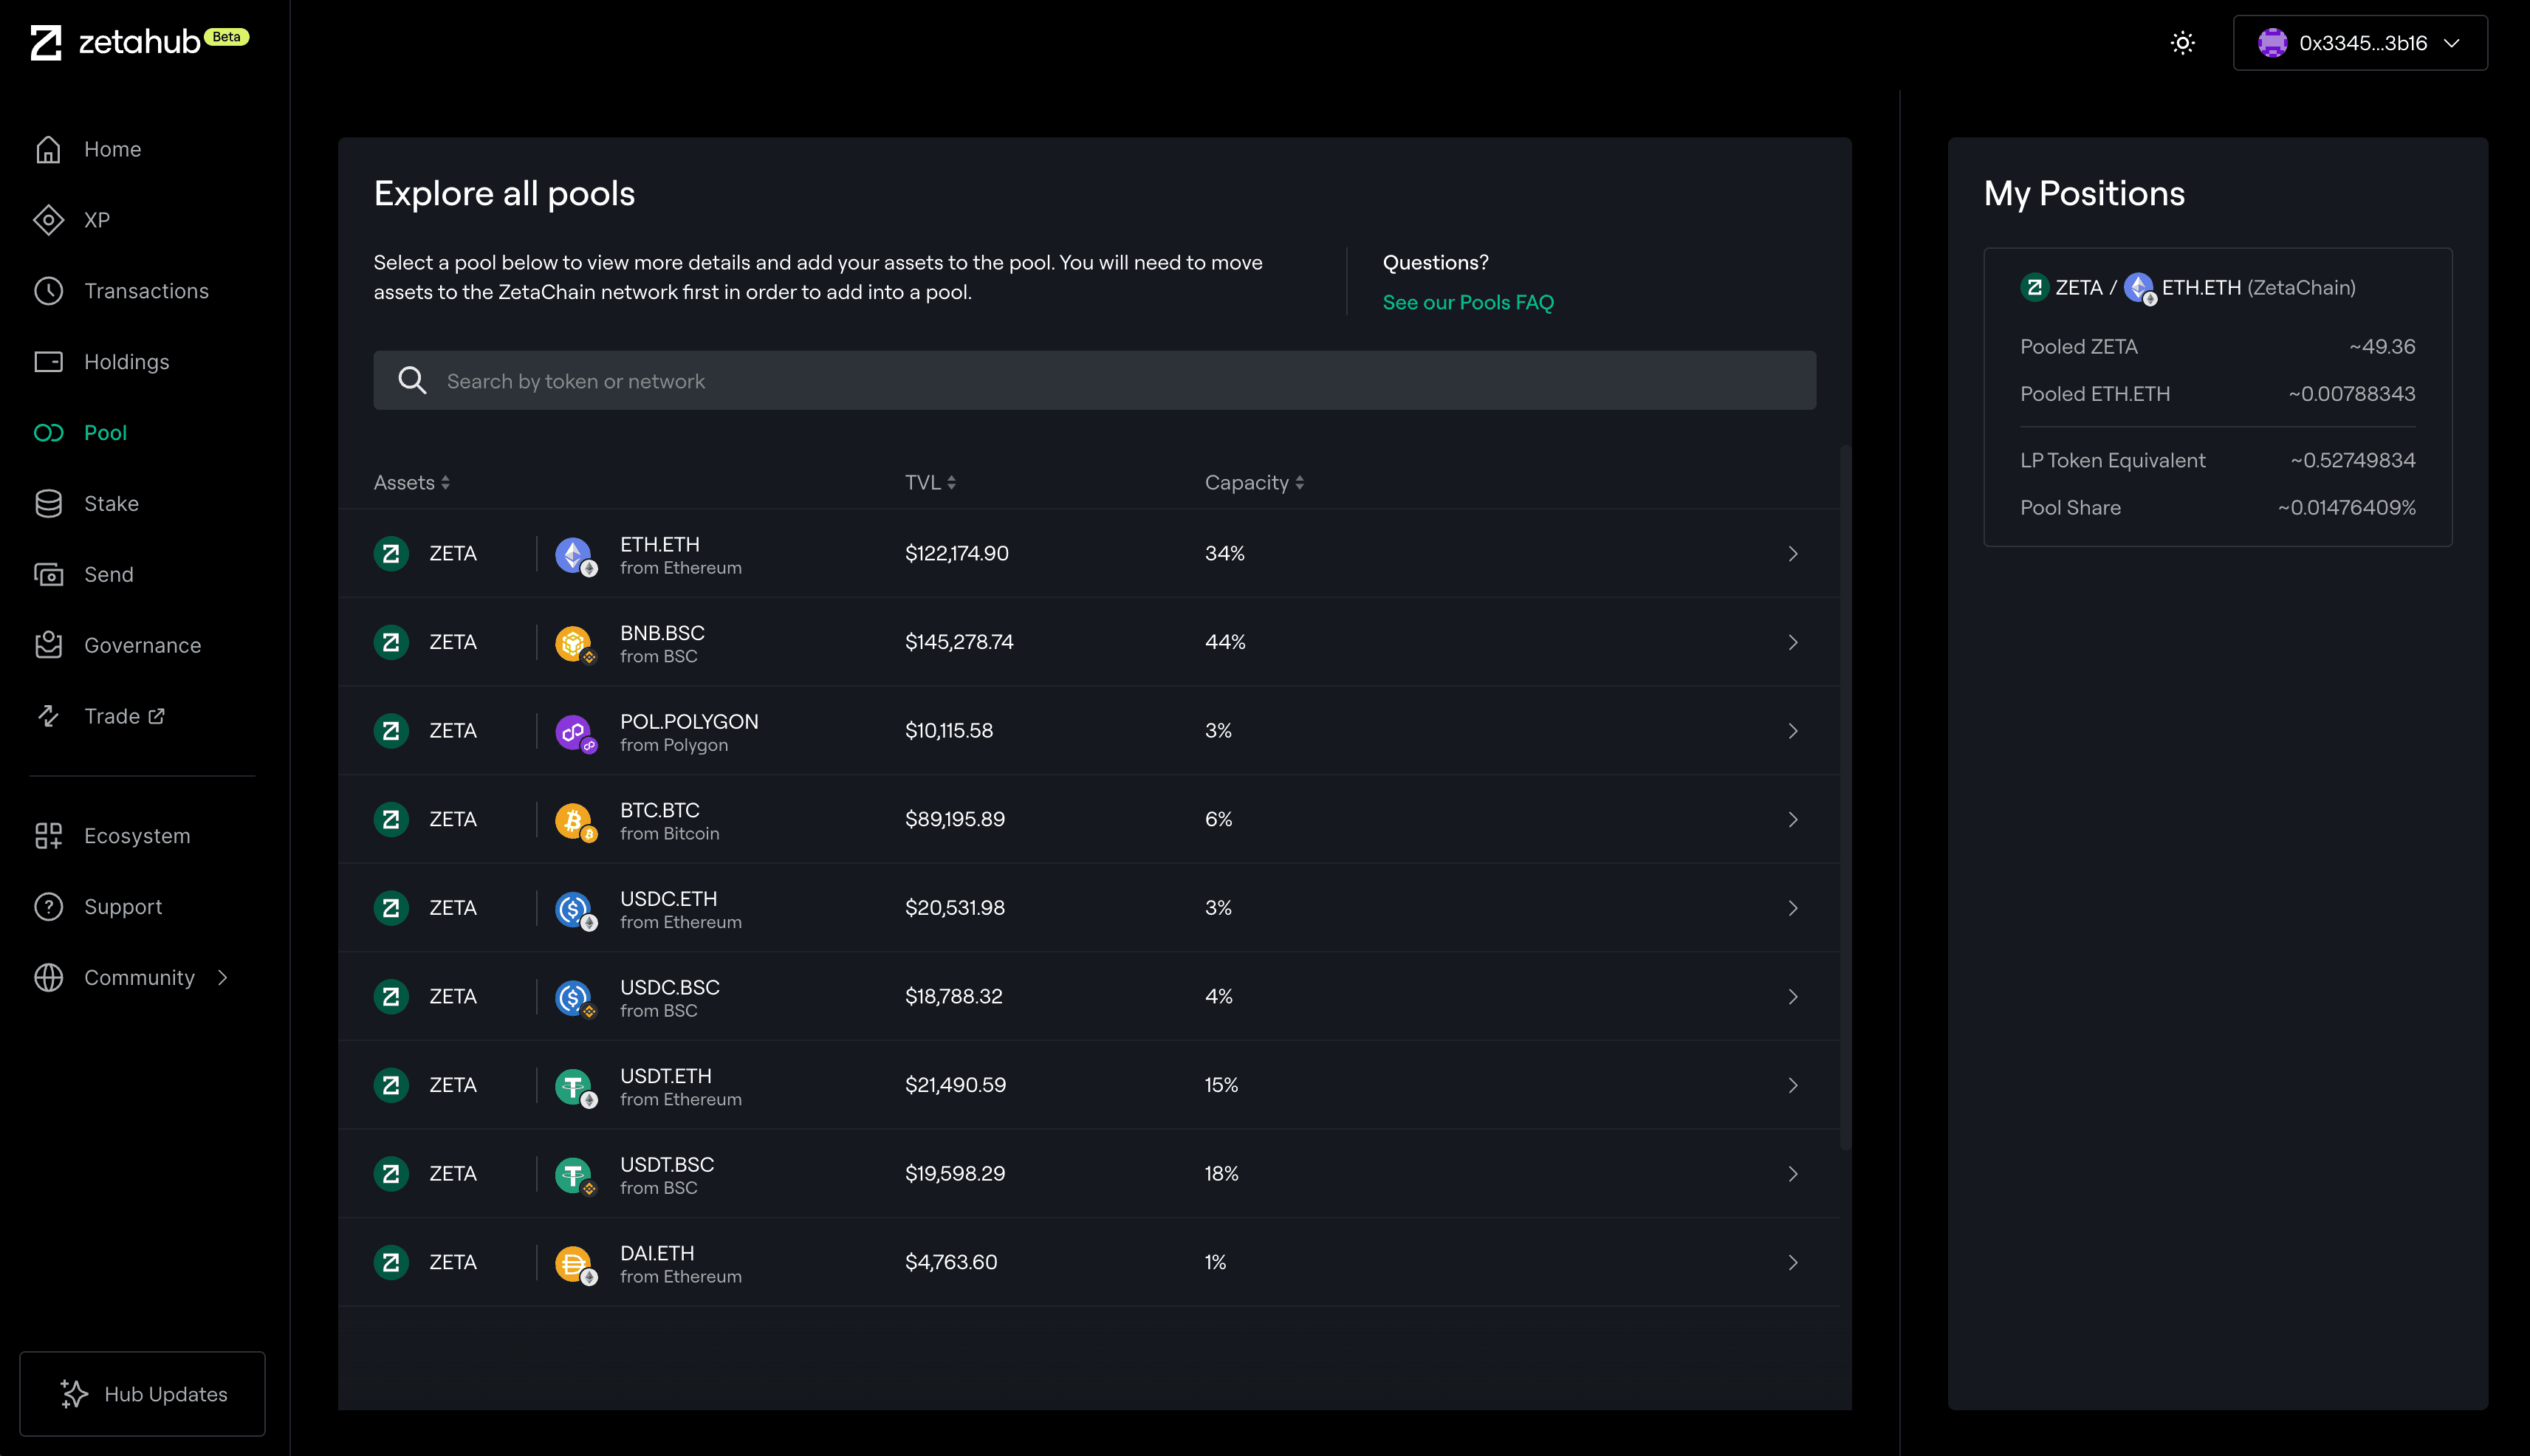Open the See our Pools FAQ link
This screenshot has height=1456, width=2530.
[x=1467, y=303]
